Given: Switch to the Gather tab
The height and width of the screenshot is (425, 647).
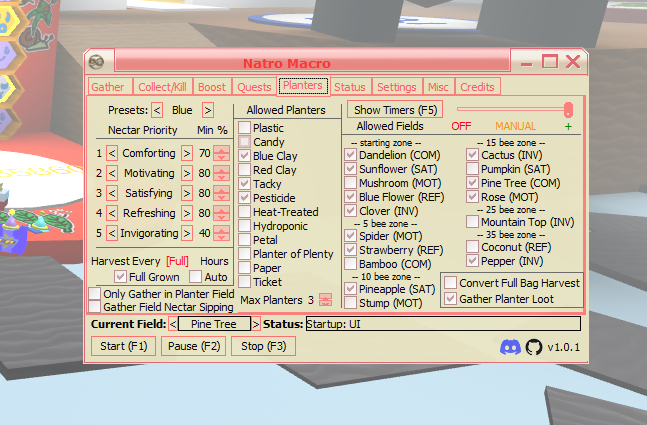Looking at the screenshot, I should [x=108, y=87].
